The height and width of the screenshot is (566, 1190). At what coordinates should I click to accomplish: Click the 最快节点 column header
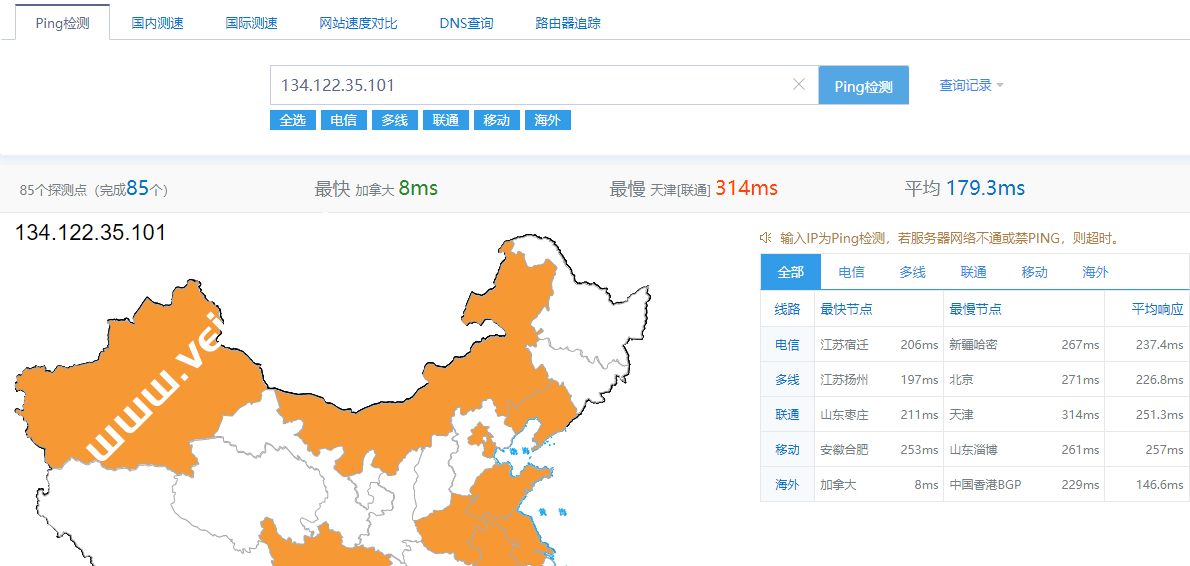(846, 309)
